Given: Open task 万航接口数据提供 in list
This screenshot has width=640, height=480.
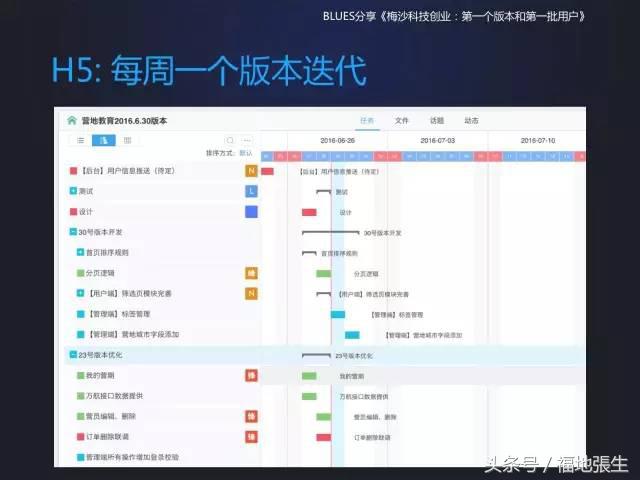Looking at the screenshot, I should coord(115,396).
